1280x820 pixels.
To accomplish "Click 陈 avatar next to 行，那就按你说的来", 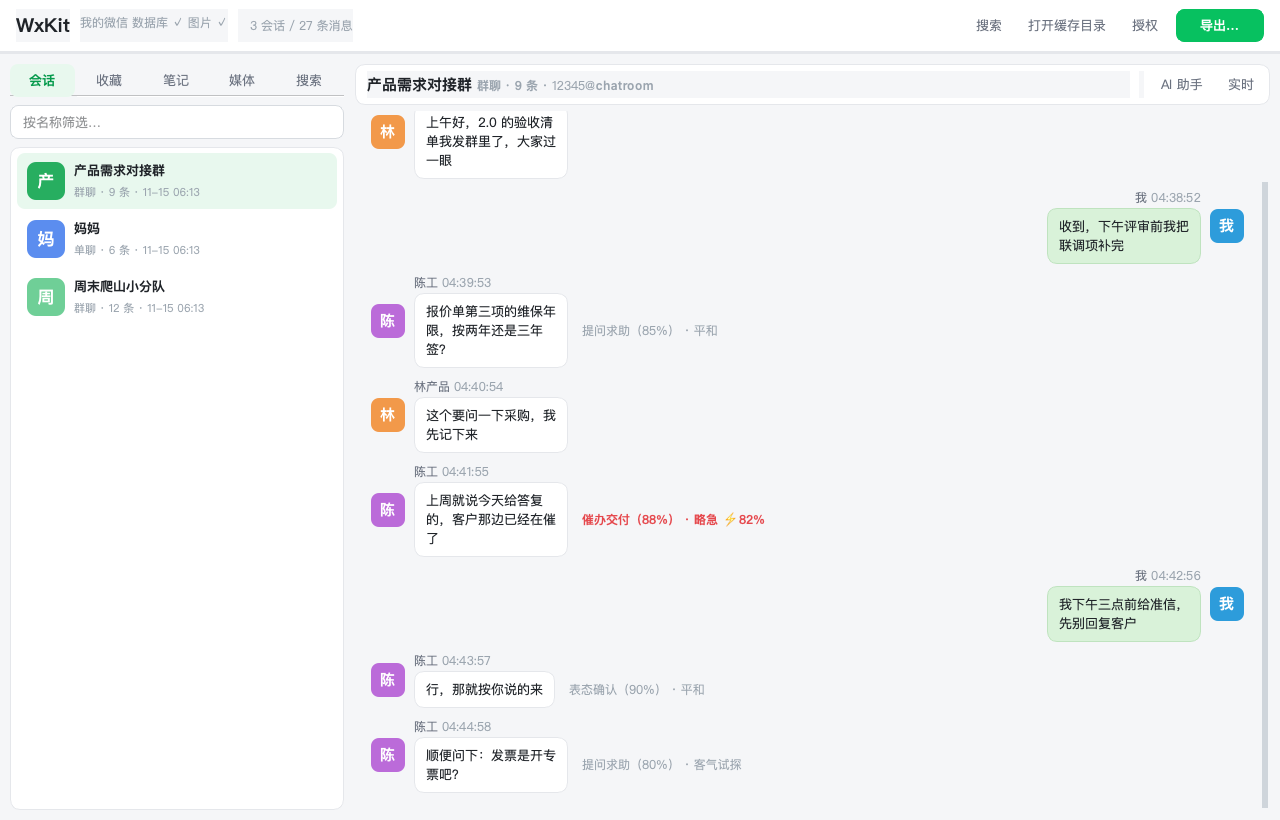I will tap(388, 680).
